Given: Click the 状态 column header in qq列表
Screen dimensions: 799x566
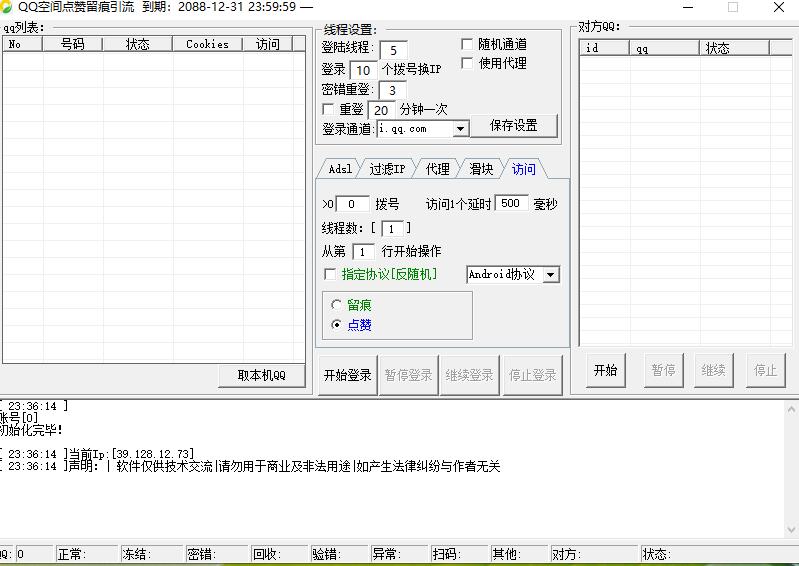Looking at the screenshot, I should tap(138, 44).
